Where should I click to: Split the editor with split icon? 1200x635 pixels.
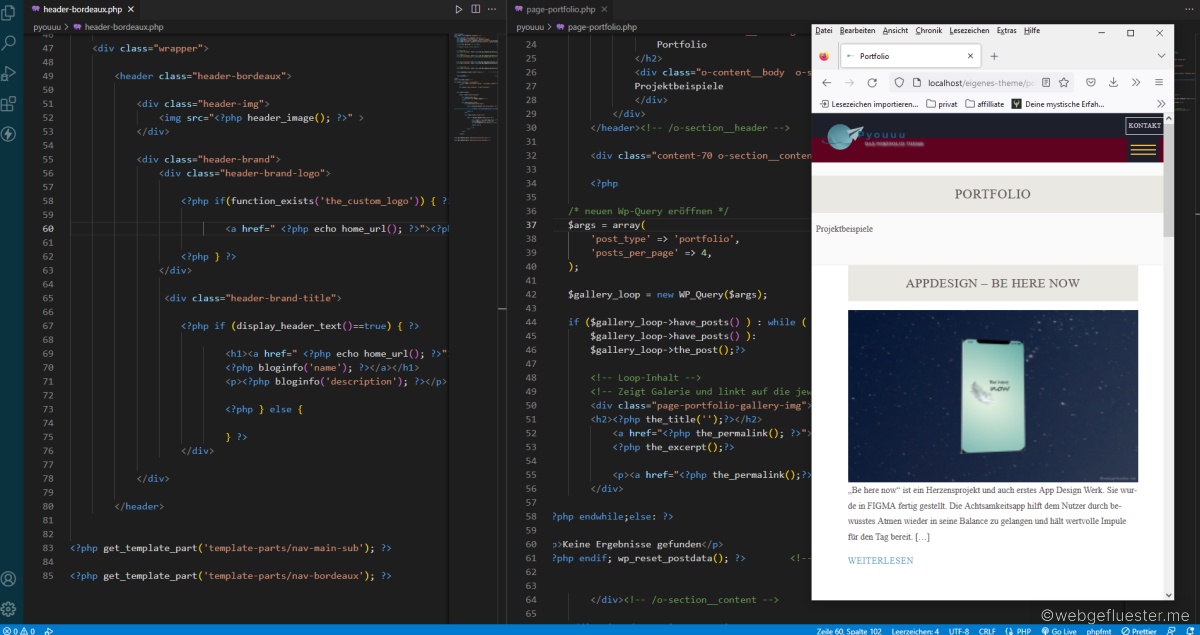click(475, 9)
